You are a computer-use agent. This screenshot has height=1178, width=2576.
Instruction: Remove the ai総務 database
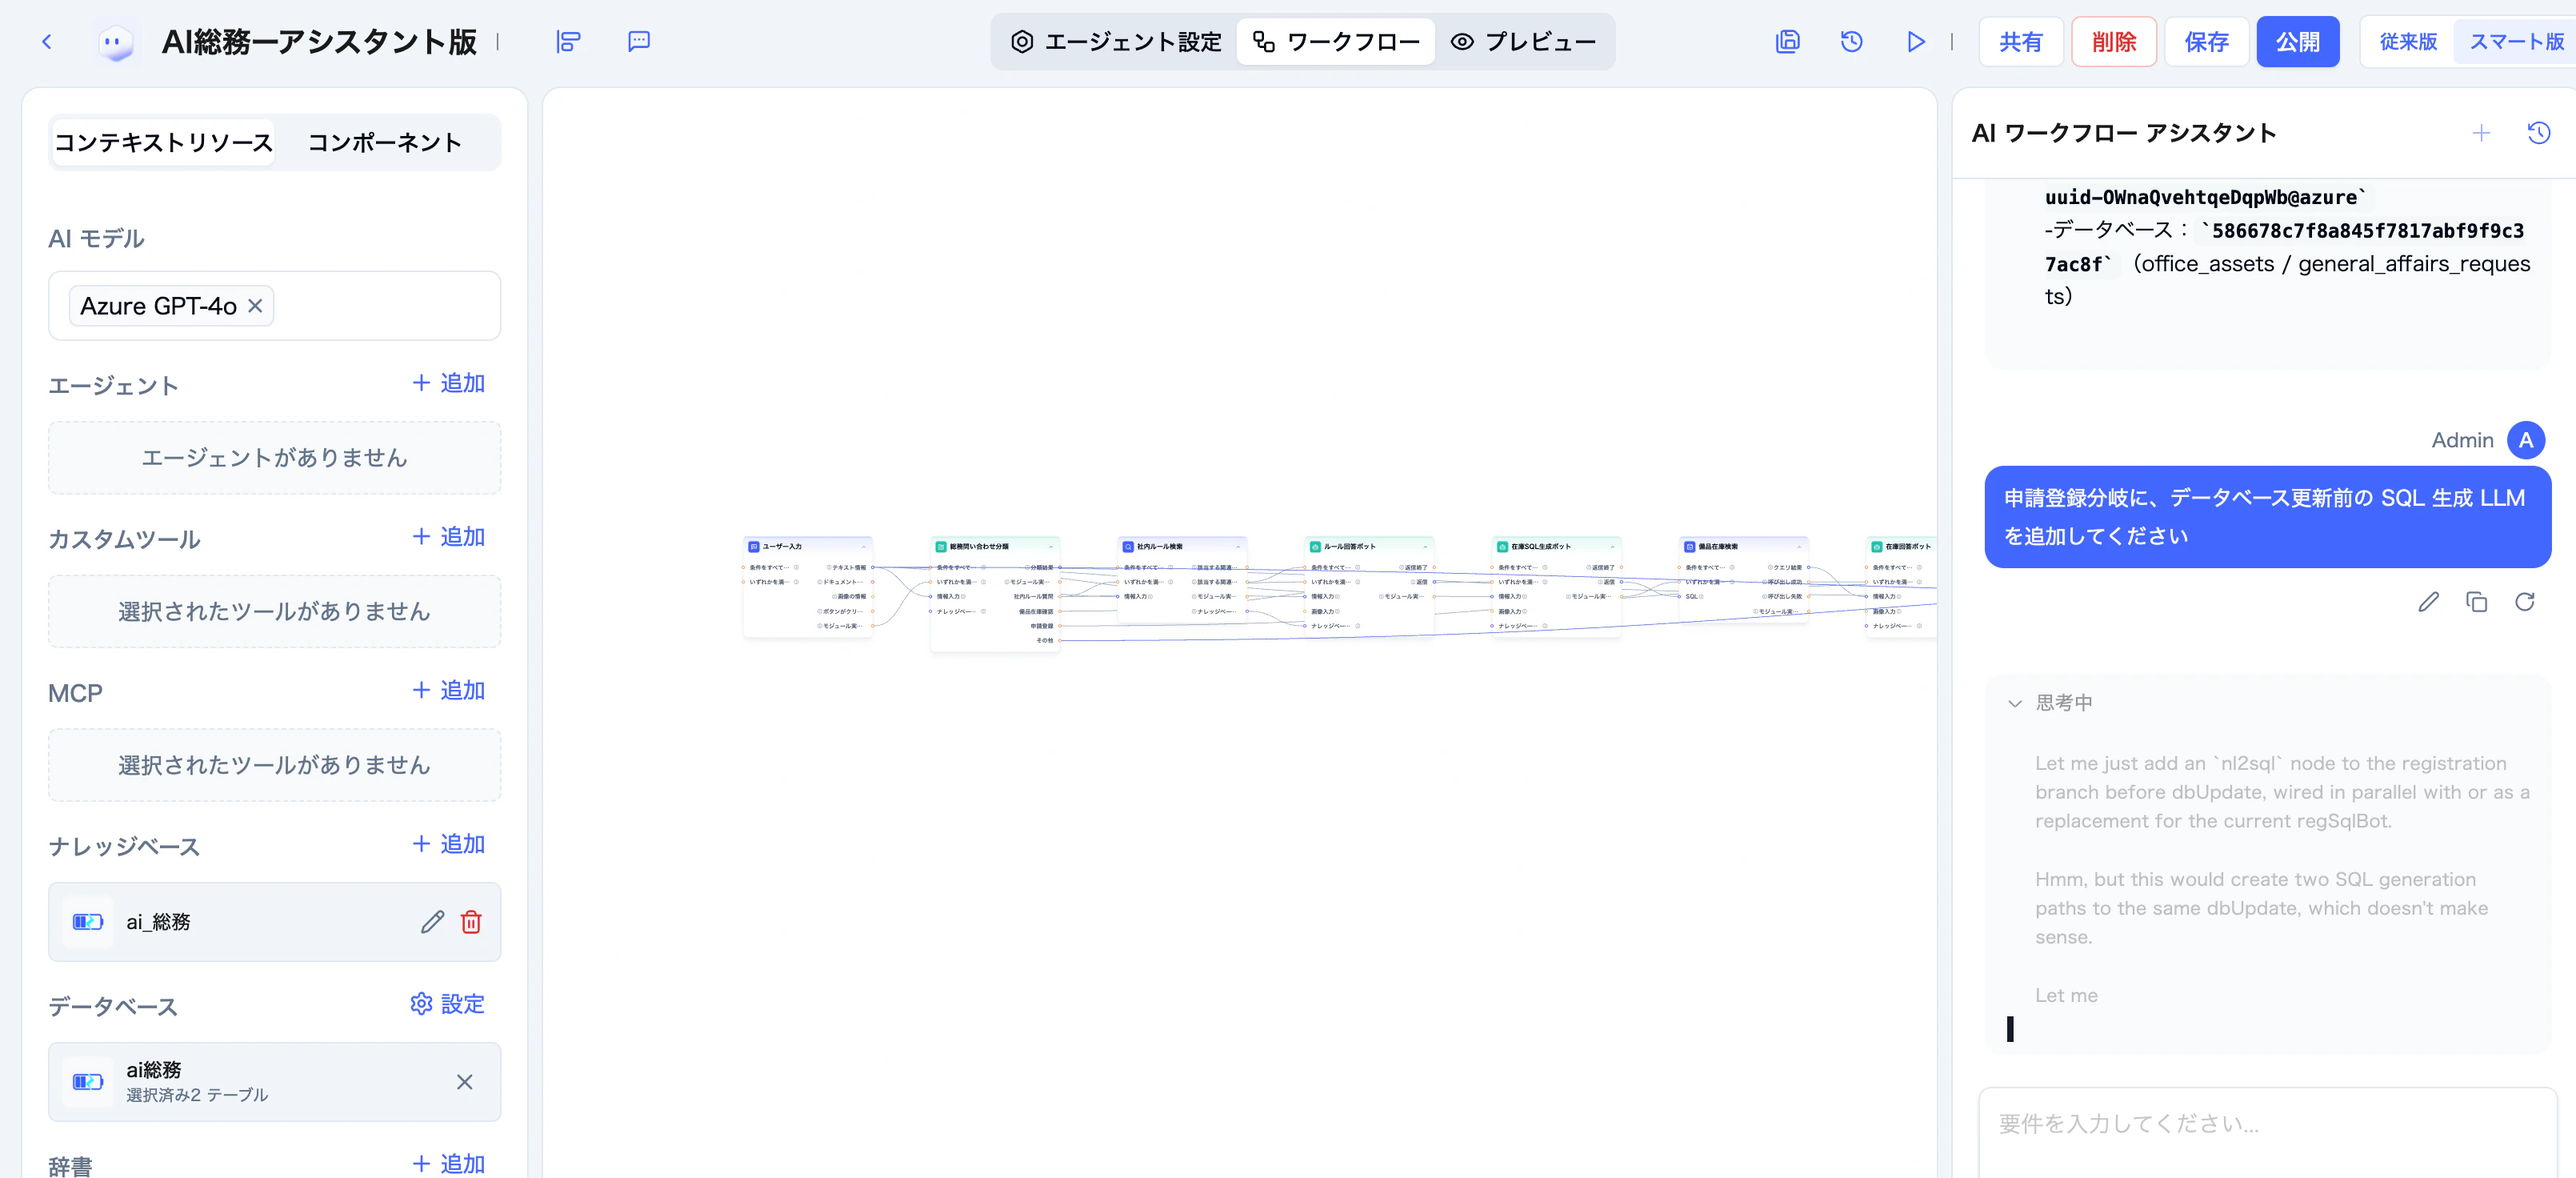465,1082
